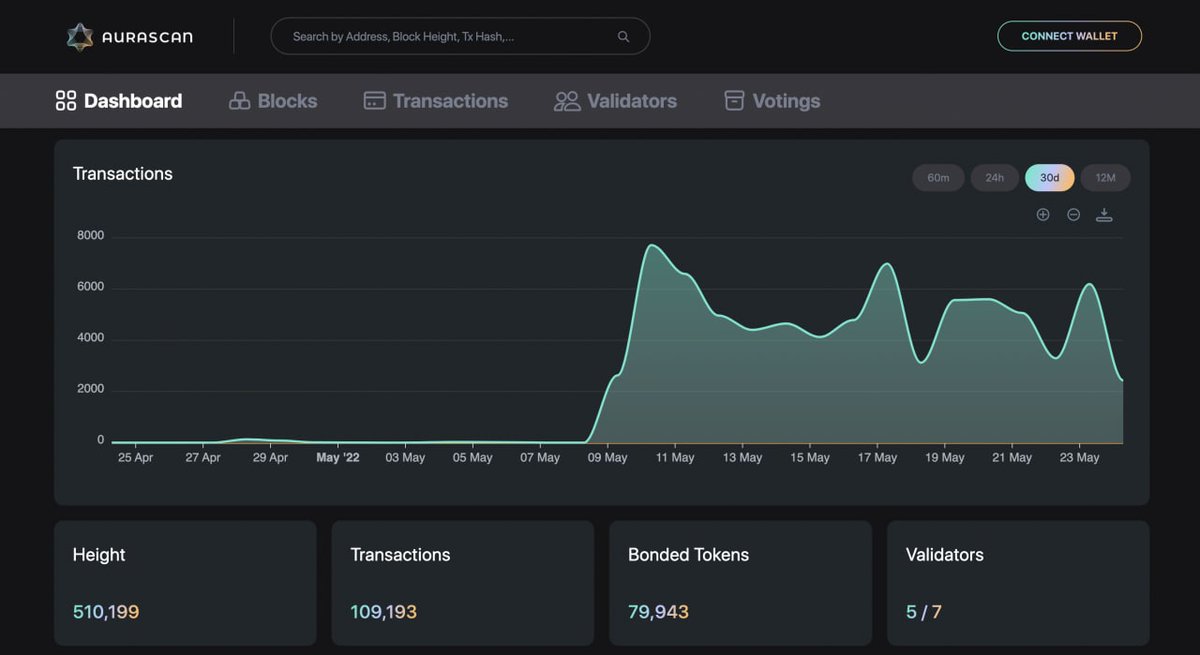Select the 12M chart range
The width and height of the screenshot is (1200, 655).
[1105, 178]
